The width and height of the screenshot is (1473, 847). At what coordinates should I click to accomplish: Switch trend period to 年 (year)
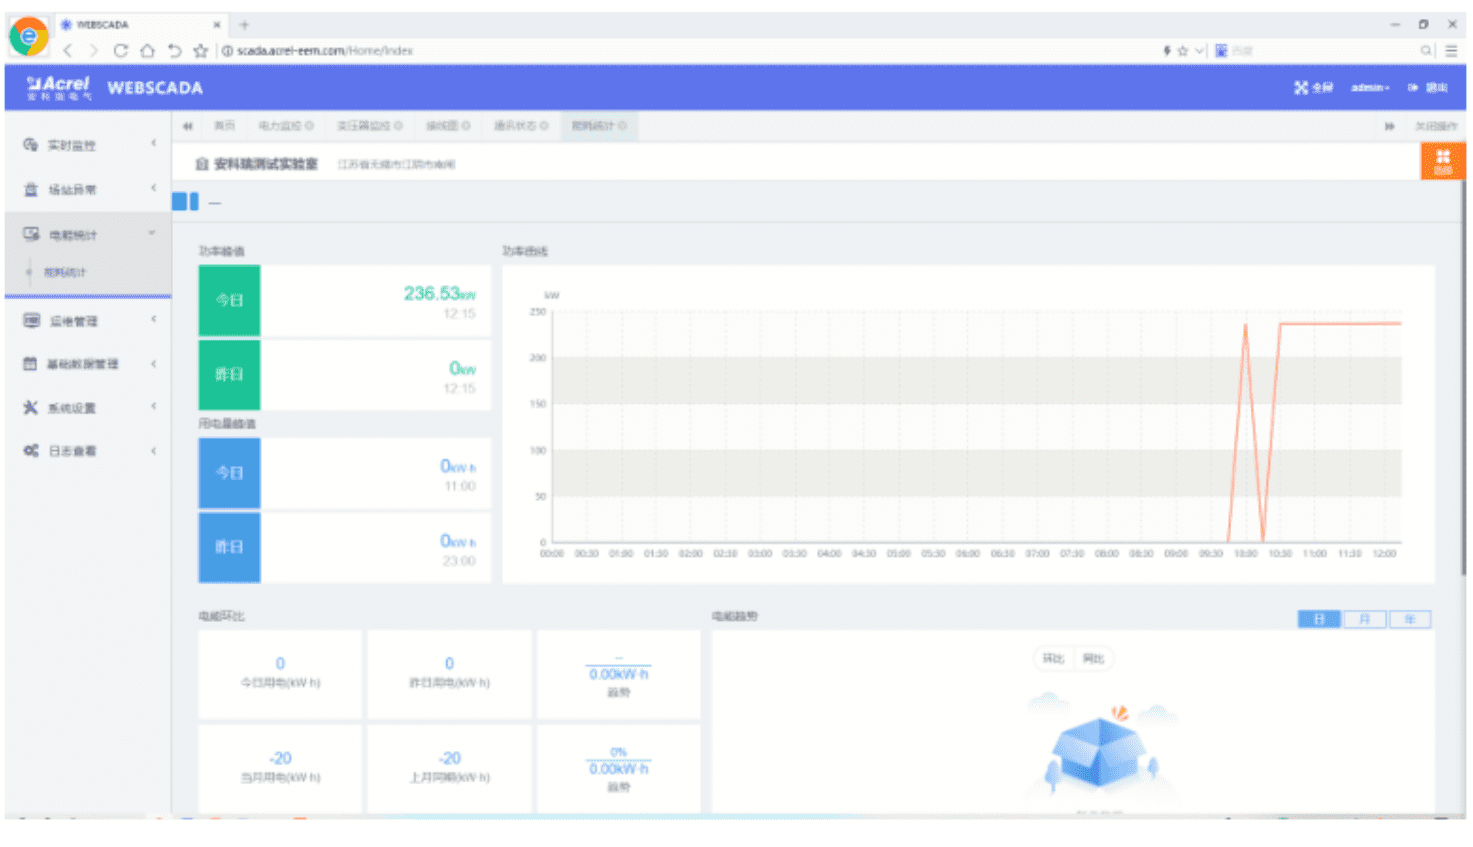1409,620
